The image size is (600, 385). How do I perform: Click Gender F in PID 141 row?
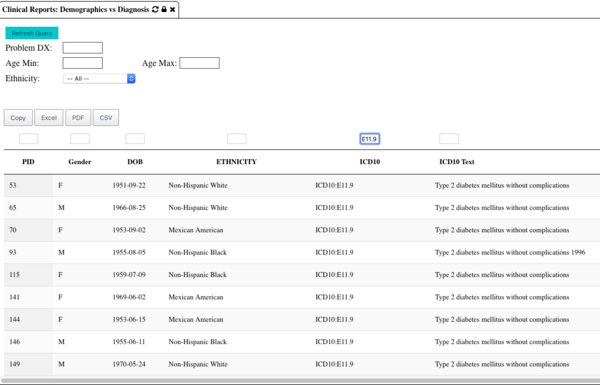pos(60,297)
